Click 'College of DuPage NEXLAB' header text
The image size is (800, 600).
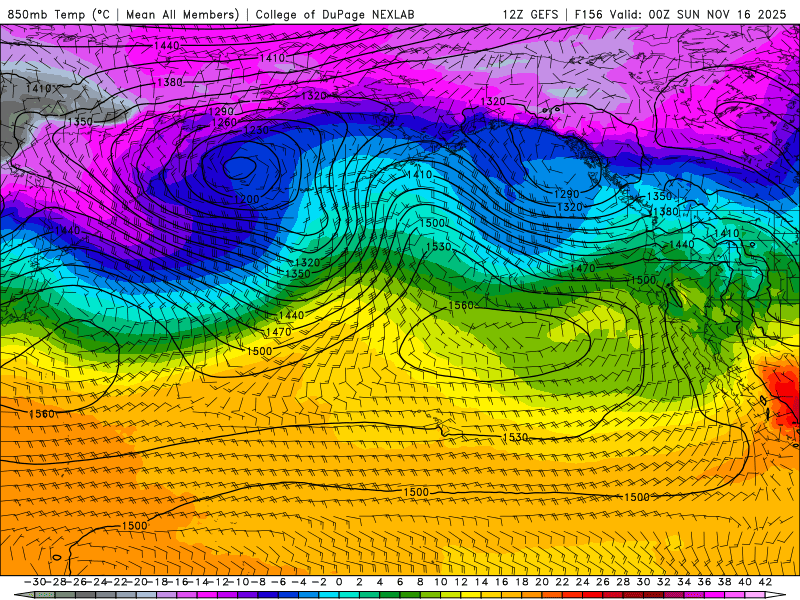pos(335,14)
